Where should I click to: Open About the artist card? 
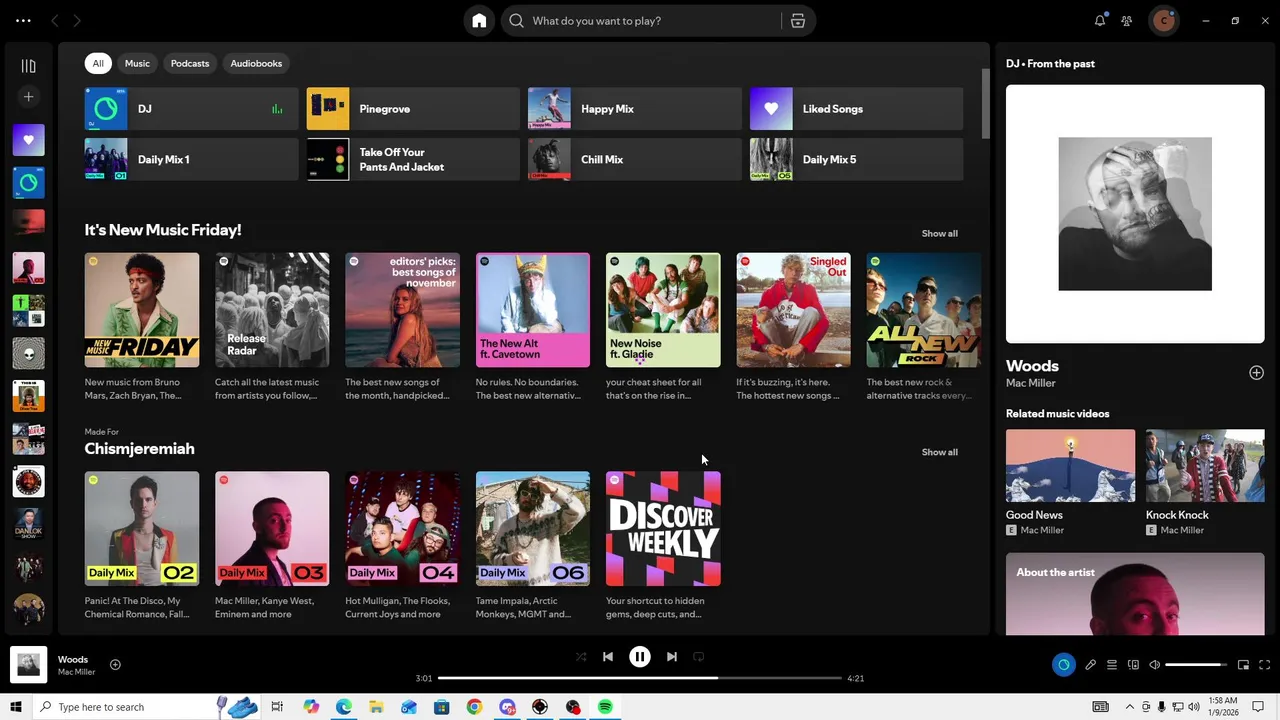pos(1135,594)
